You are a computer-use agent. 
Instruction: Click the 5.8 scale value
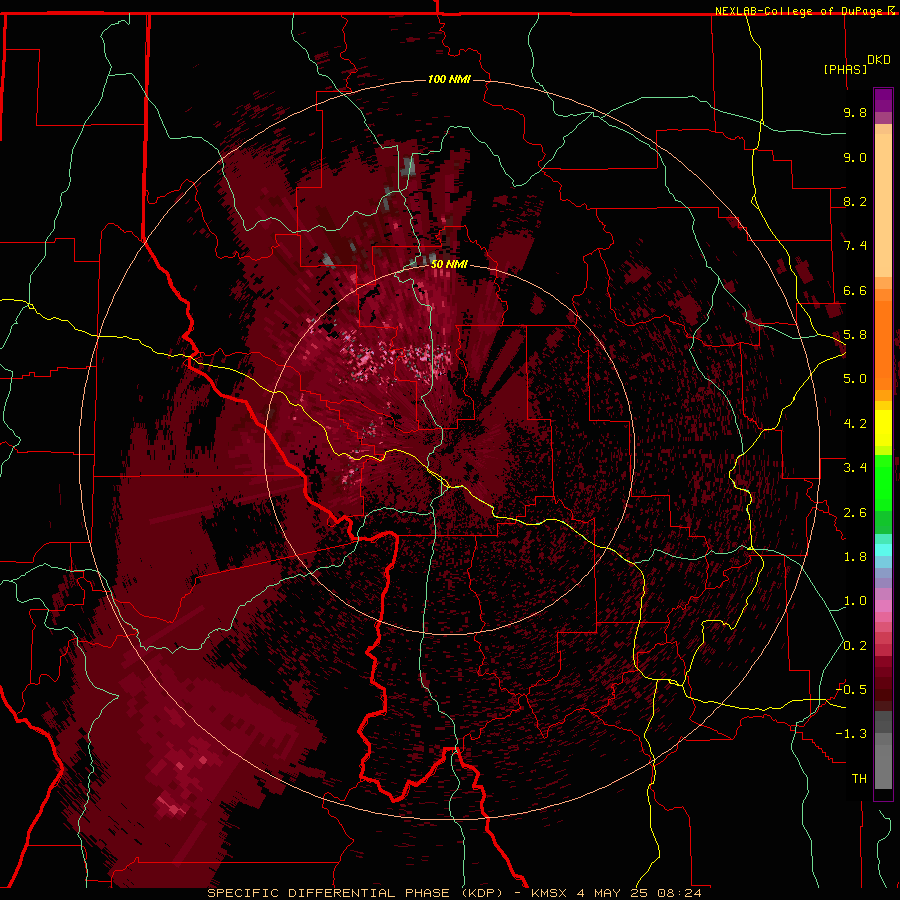pyautogui.click(x=855, y=335)
